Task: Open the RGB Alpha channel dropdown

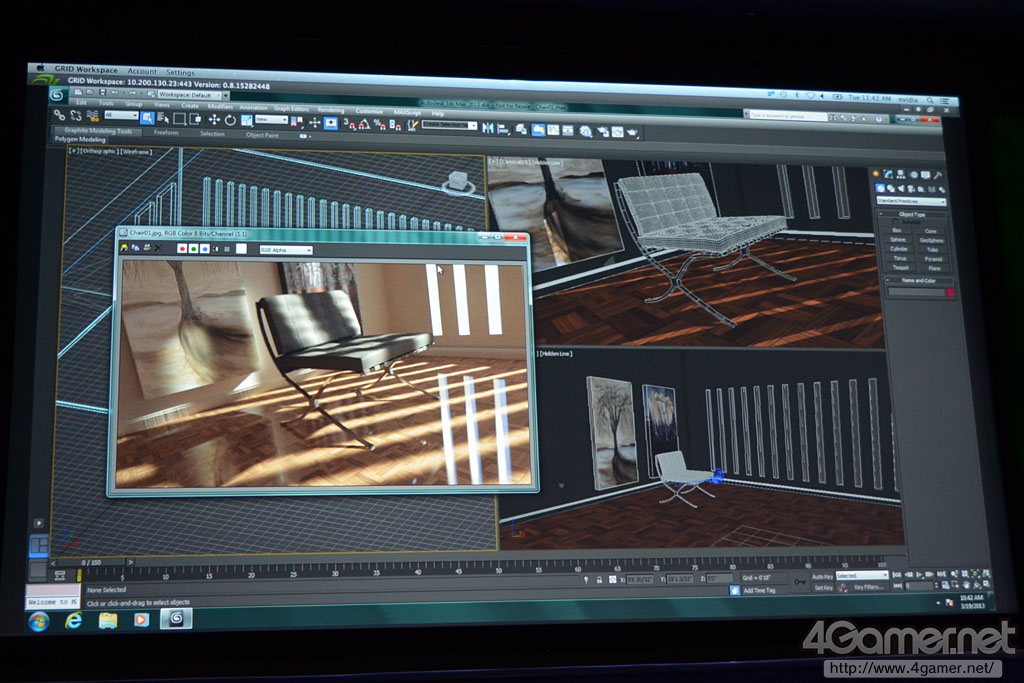Action: [x=285, y=250]
